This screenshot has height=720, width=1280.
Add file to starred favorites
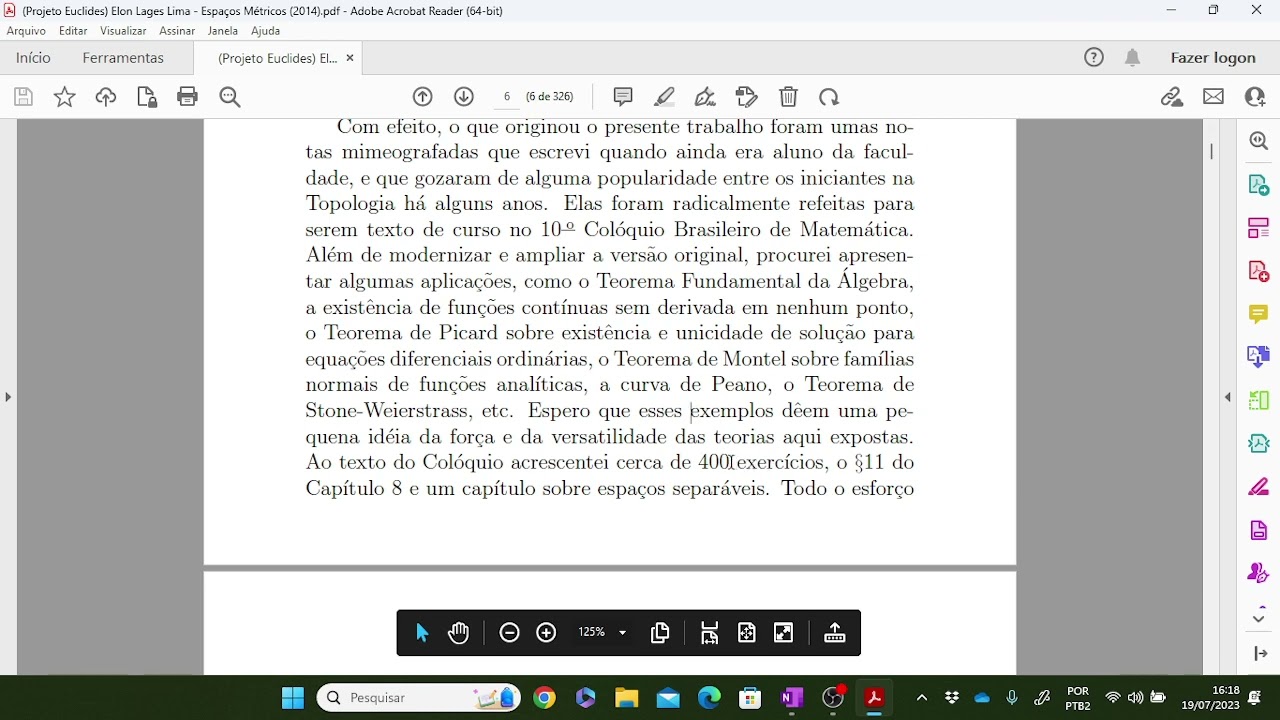[x=64, y=97]
